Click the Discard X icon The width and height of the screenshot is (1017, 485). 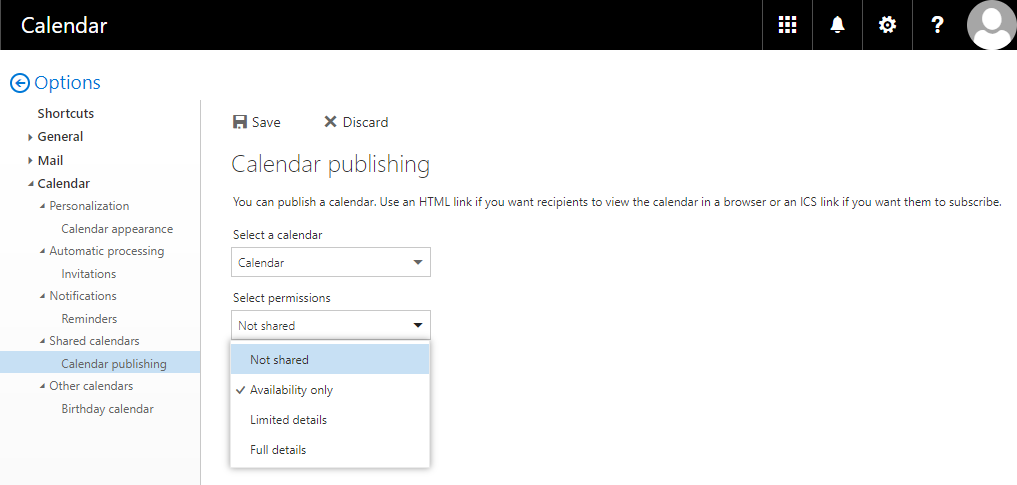pos(330,122)
